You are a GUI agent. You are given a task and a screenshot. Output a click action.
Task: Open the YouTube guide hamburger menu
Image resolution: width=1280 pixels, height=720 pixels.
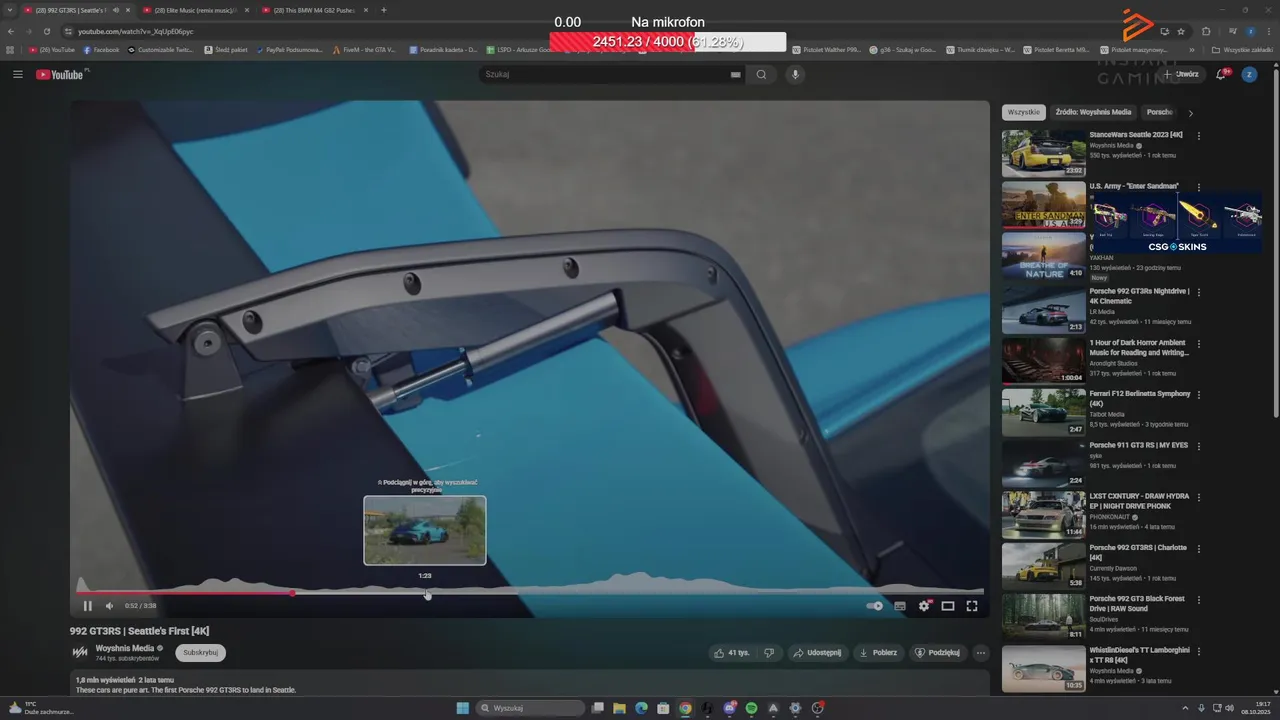(x=18, y=74)
